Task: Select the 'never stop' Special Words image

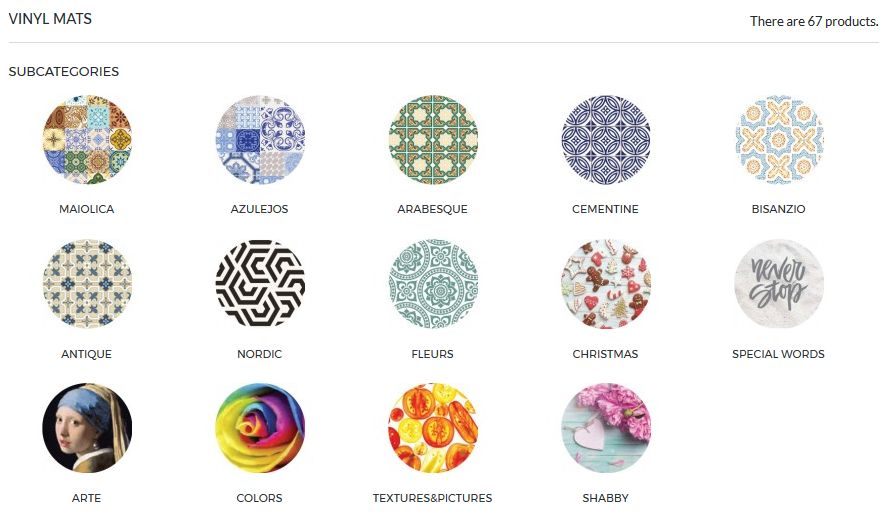Action: coord(779,284)
